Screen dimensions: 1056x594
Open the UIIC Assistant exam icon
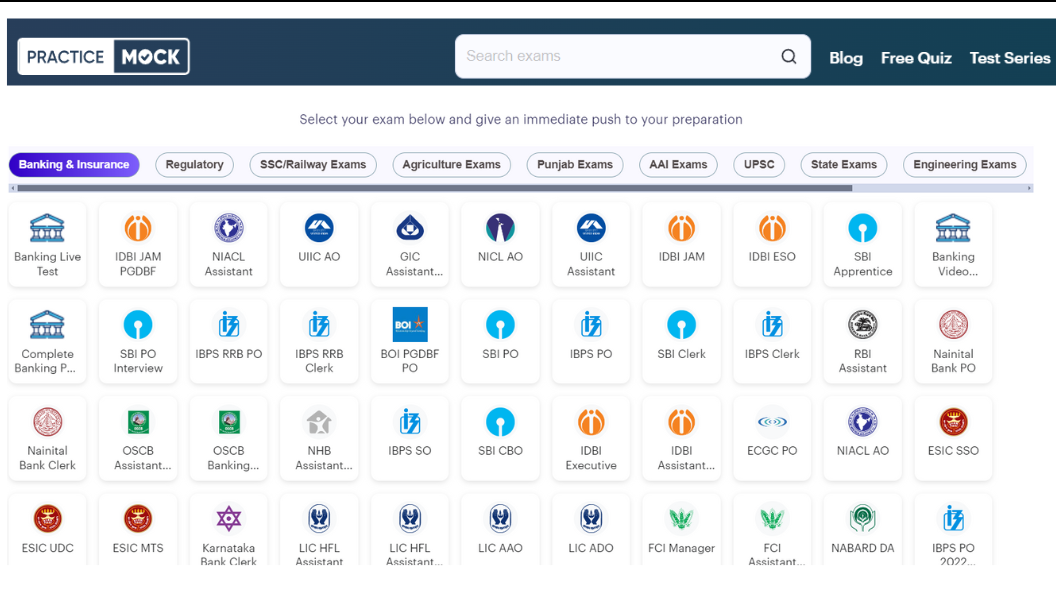click(x=591, y=228)
